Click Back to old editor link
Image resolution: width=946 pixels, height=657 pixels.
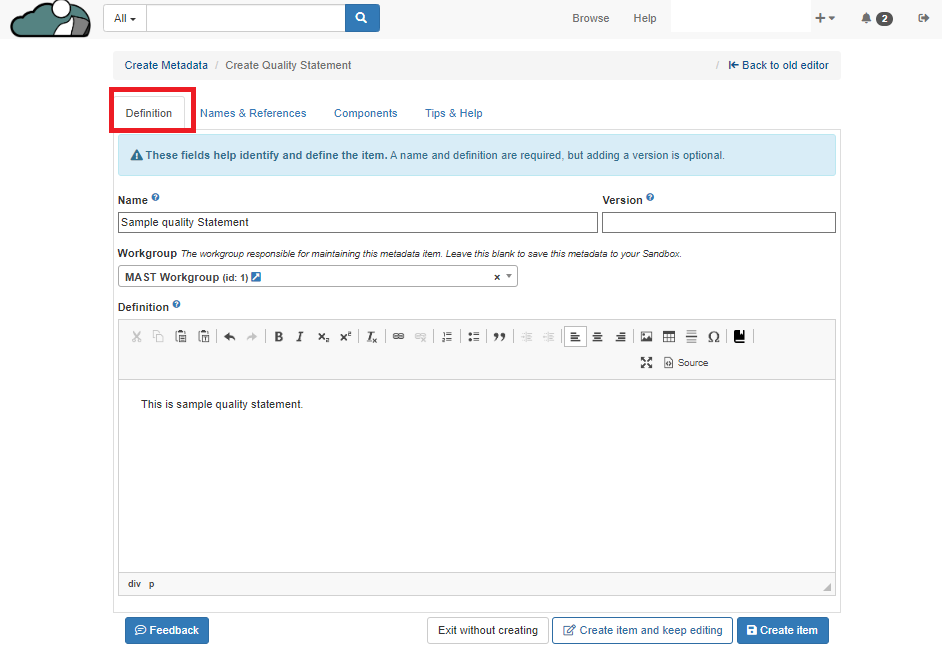point(778,65)
